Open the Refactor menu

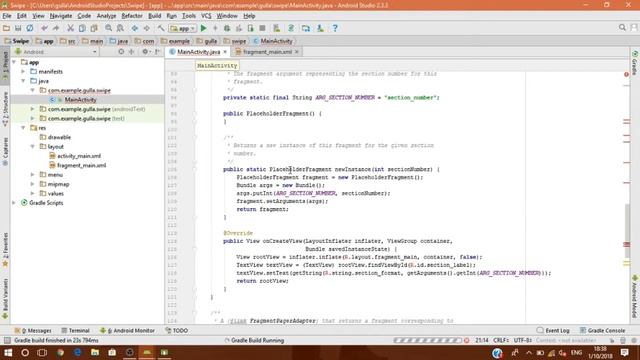[132, 16]
